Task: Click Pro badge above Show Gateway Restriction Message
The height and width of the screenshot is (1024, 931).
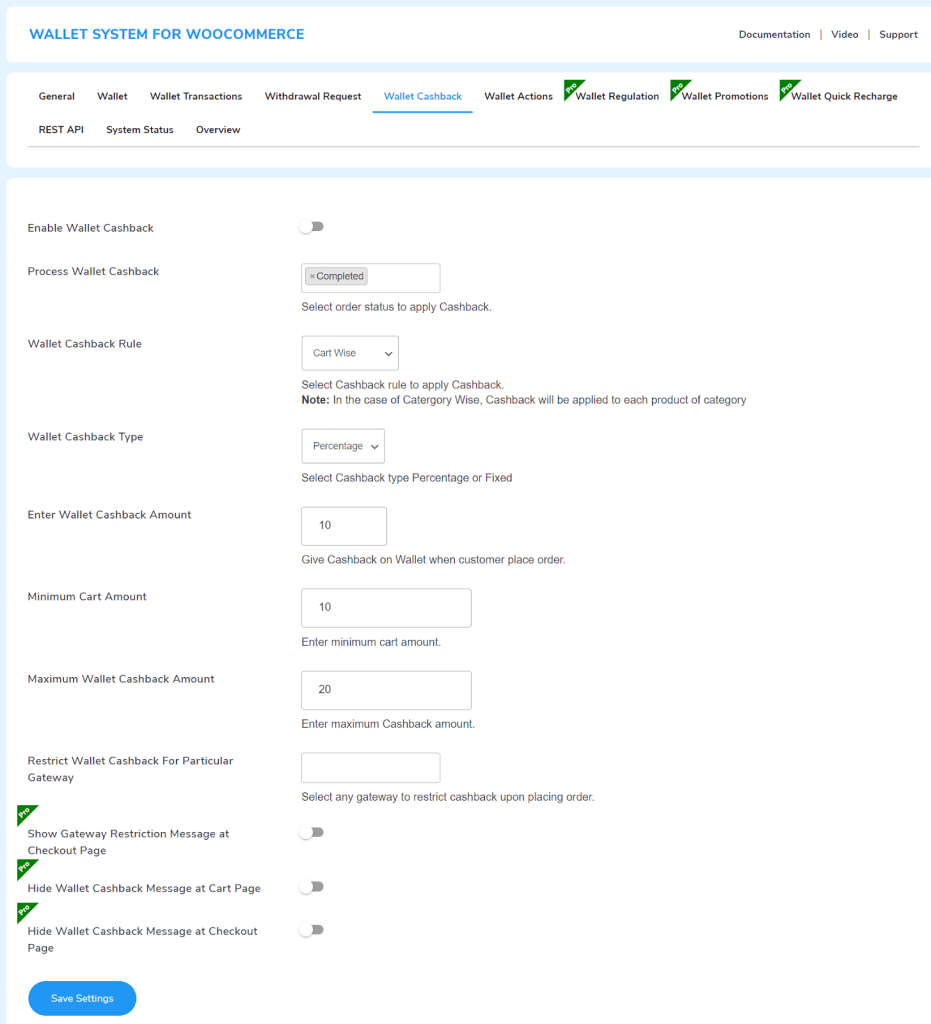Action: 26,814
